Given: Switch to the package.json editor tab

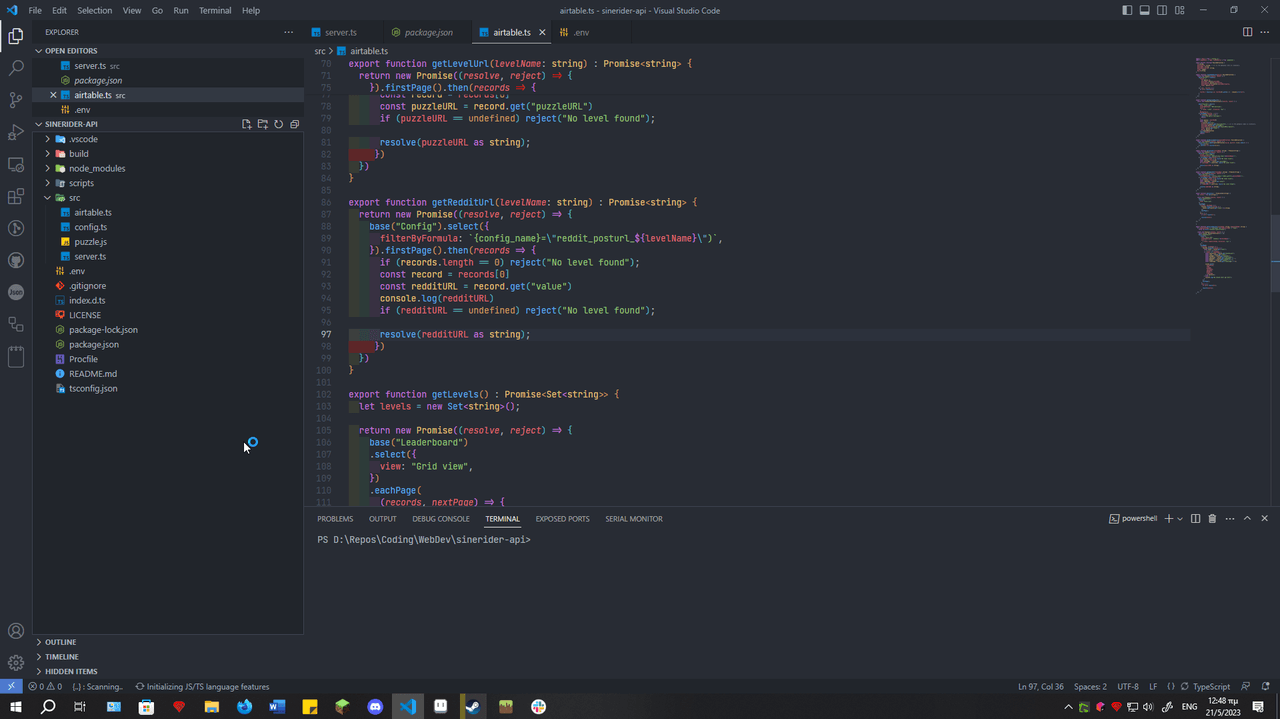Looking at the screenshot, I should 428,32.
